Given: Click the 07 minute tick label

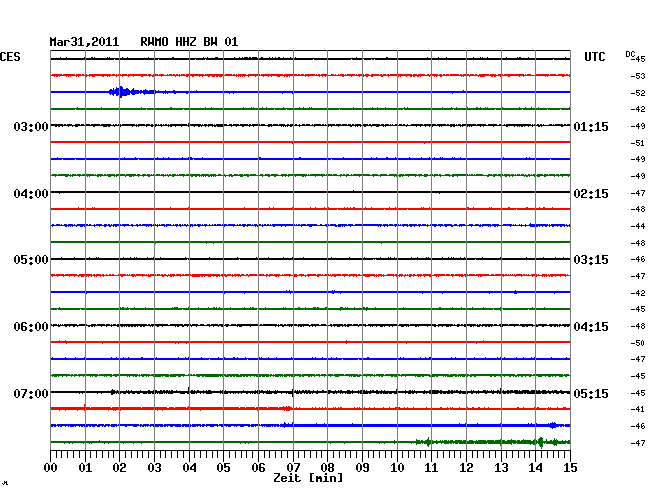Looking at the screenshot, I should click(x=293, y=468).
